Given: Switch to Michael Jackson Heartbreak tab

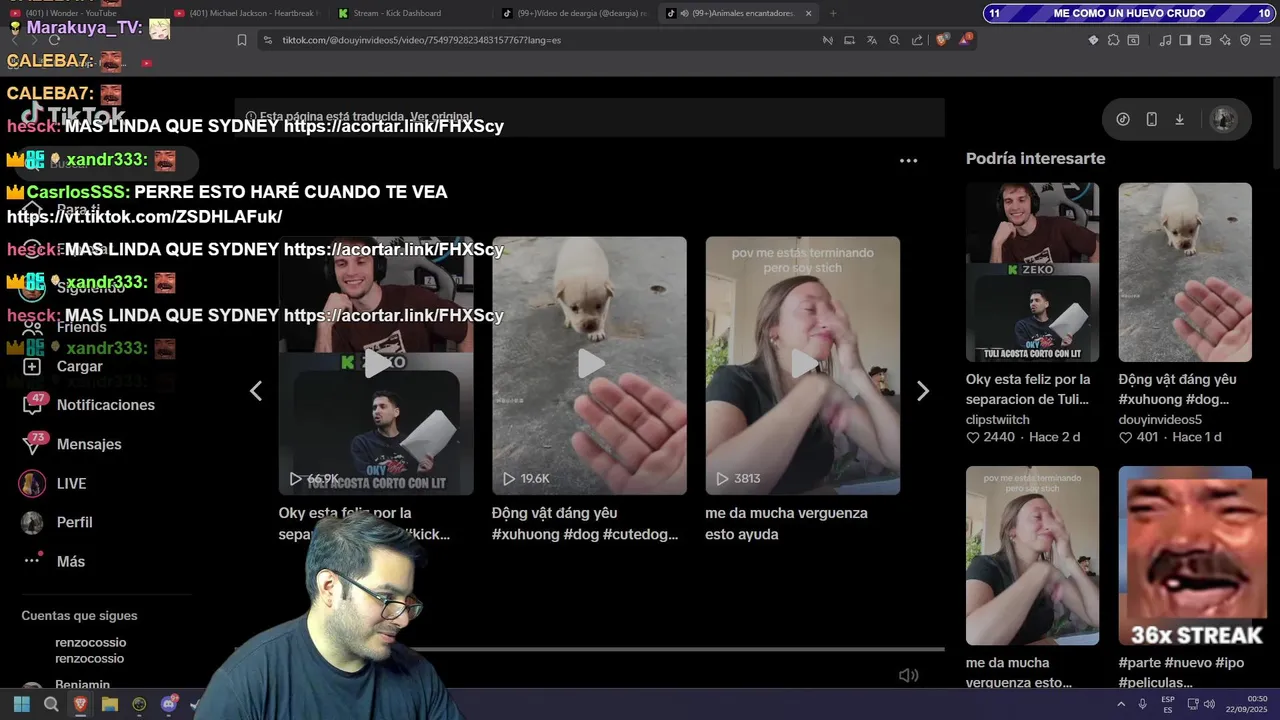Looking at the screenshot, I should (x=245, y=13).
